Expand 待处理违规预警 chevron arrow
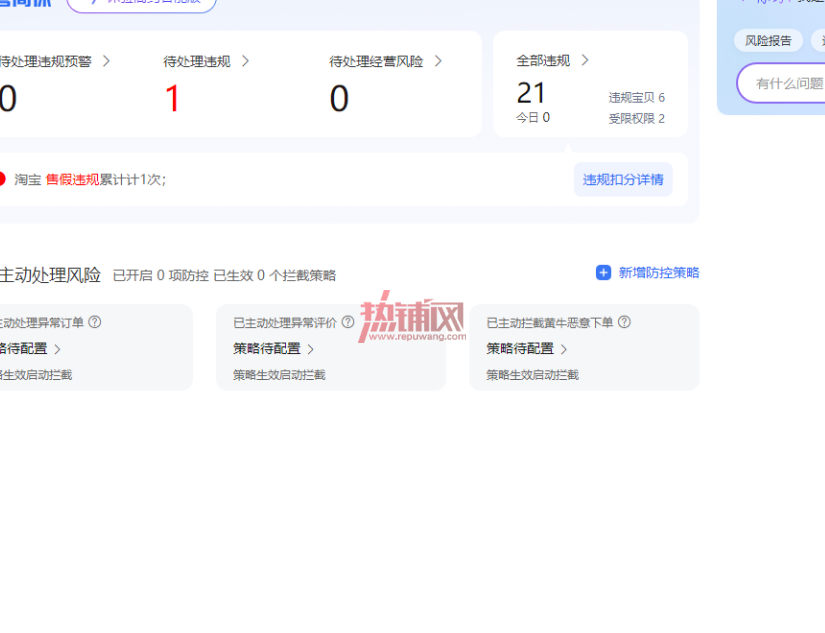The image size is (825, 633). [x=106, y=61]
